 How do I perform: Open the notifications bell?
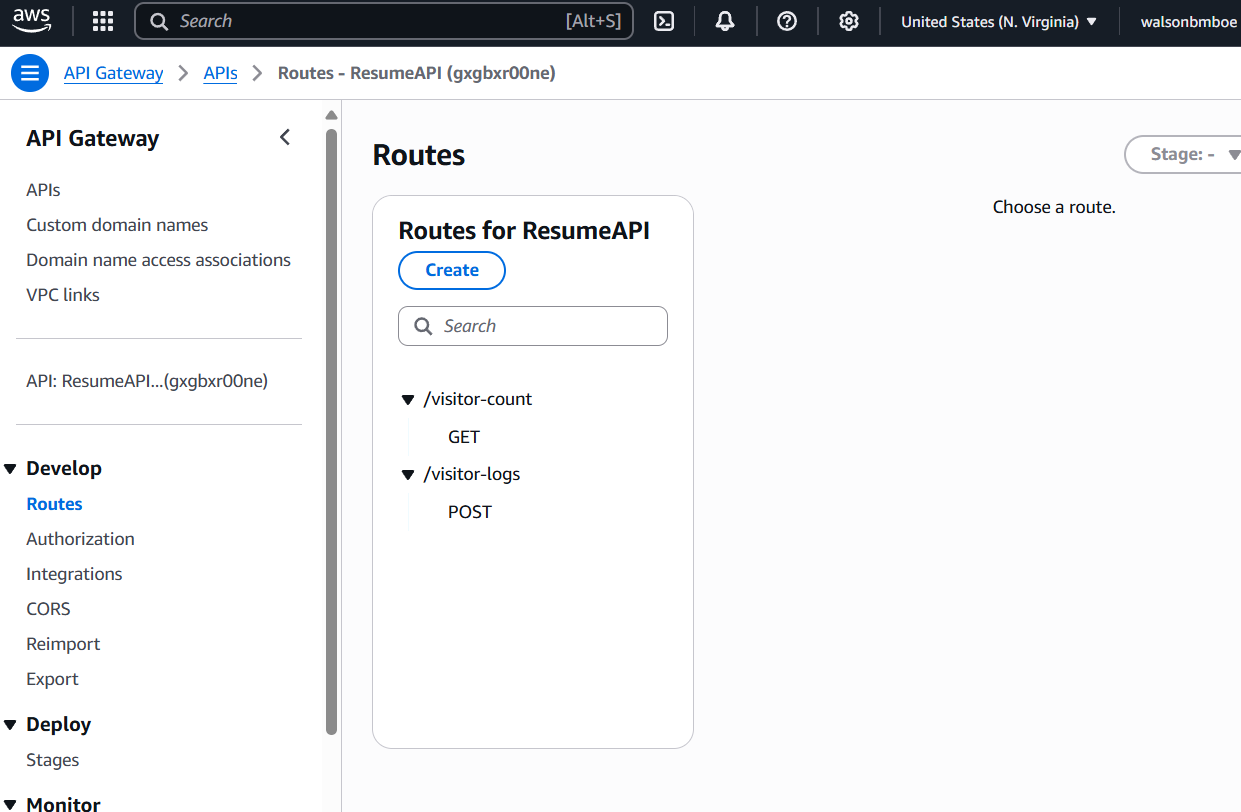click(725, 21)
